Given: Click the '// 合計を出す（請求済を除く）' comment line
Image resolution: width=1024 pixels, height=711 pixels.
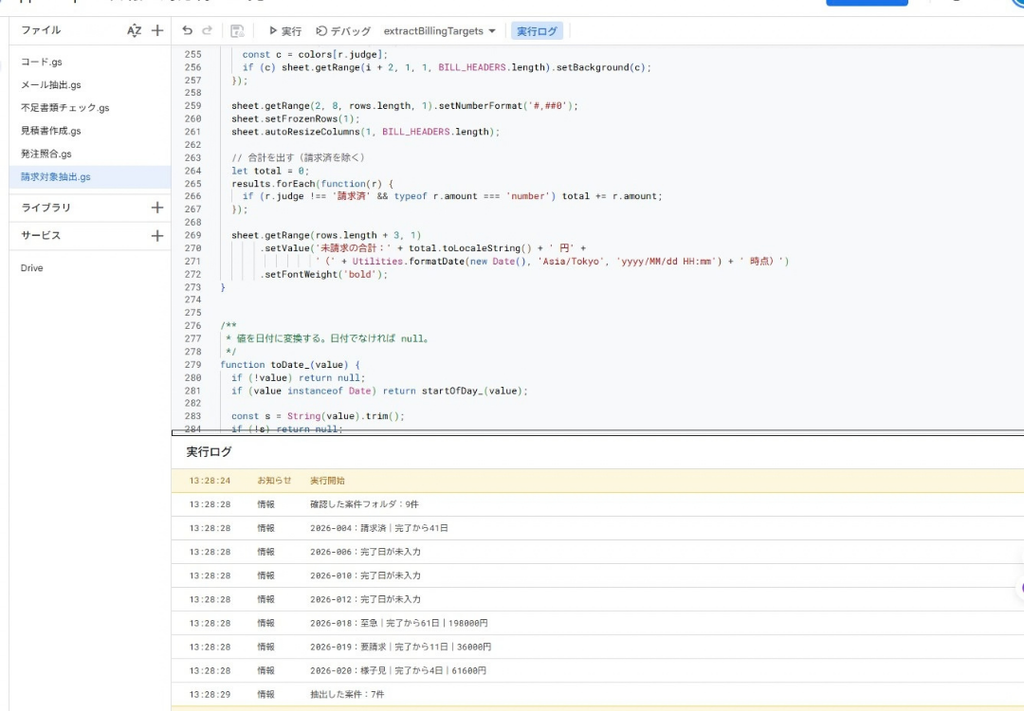Looking at the screenshot, I should (x=298, y=157).
